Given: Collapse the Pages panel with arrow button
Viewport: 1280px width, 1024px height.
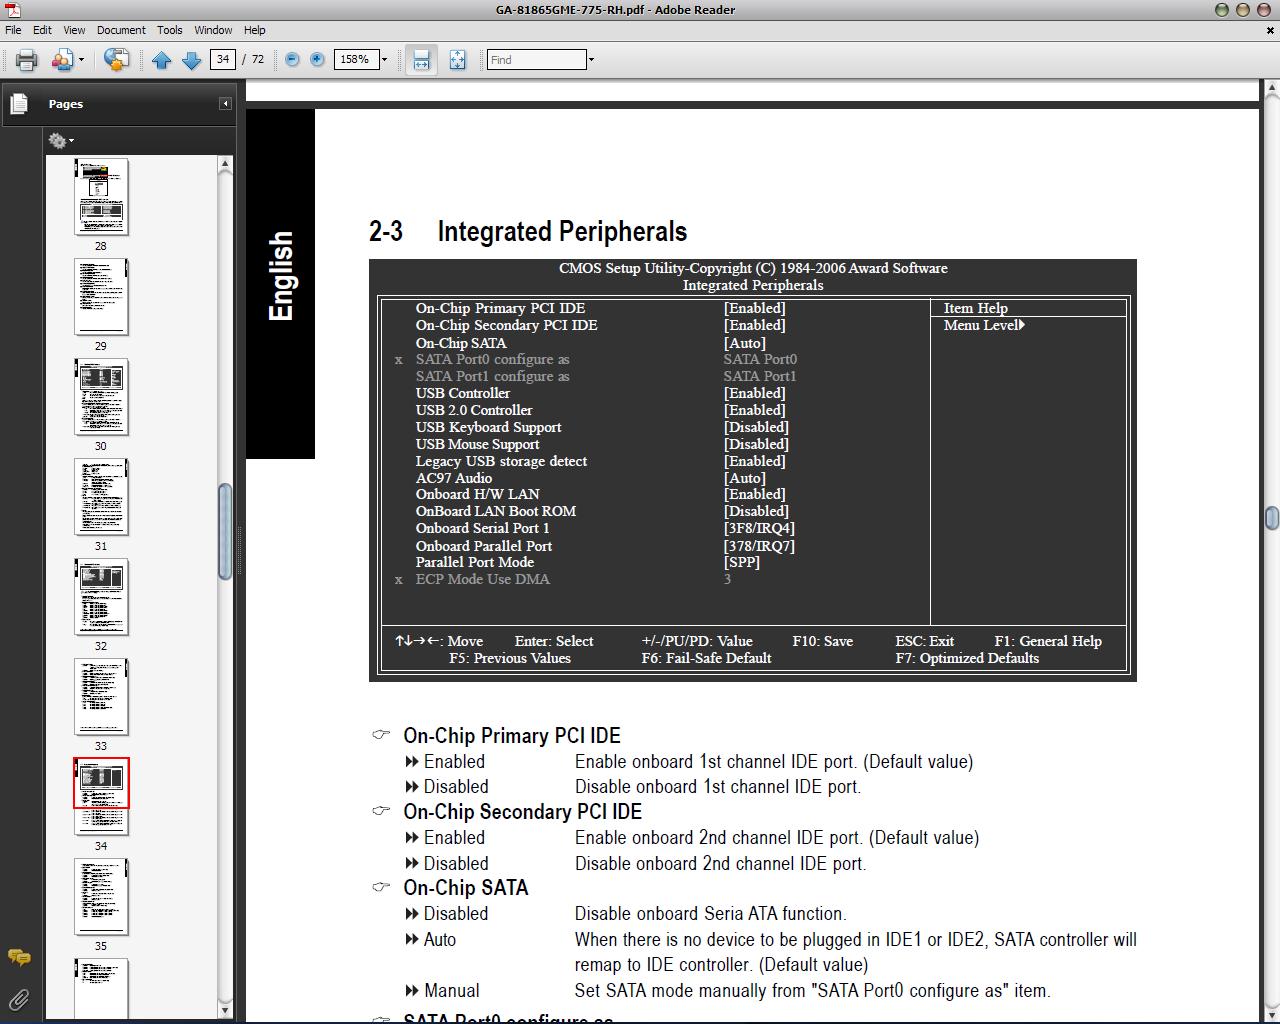Looking at the screenshot, I should pos(225,104).
